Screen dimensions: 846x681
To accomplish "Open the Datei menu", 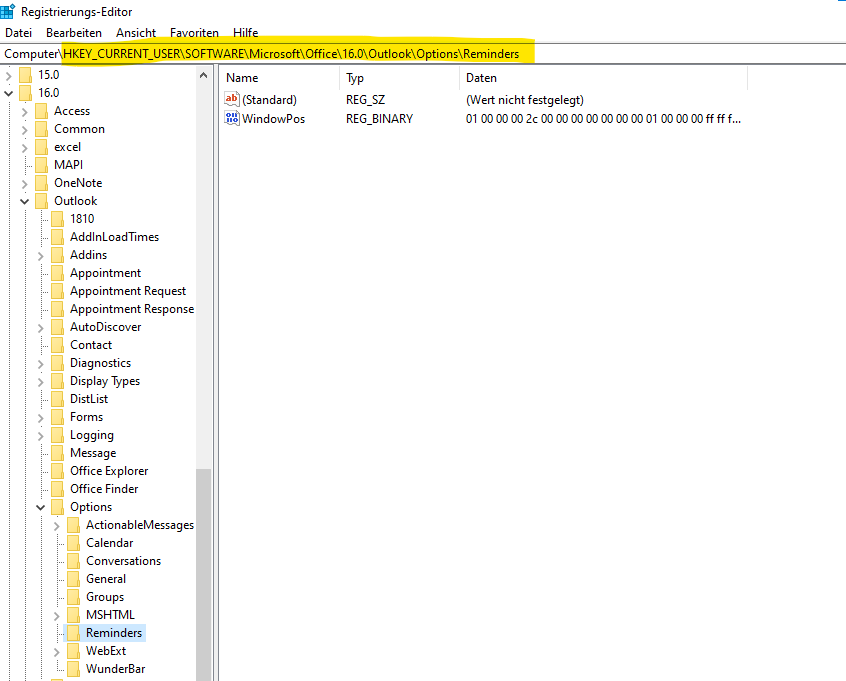I will pyautogui.click(x=18, y=33).
